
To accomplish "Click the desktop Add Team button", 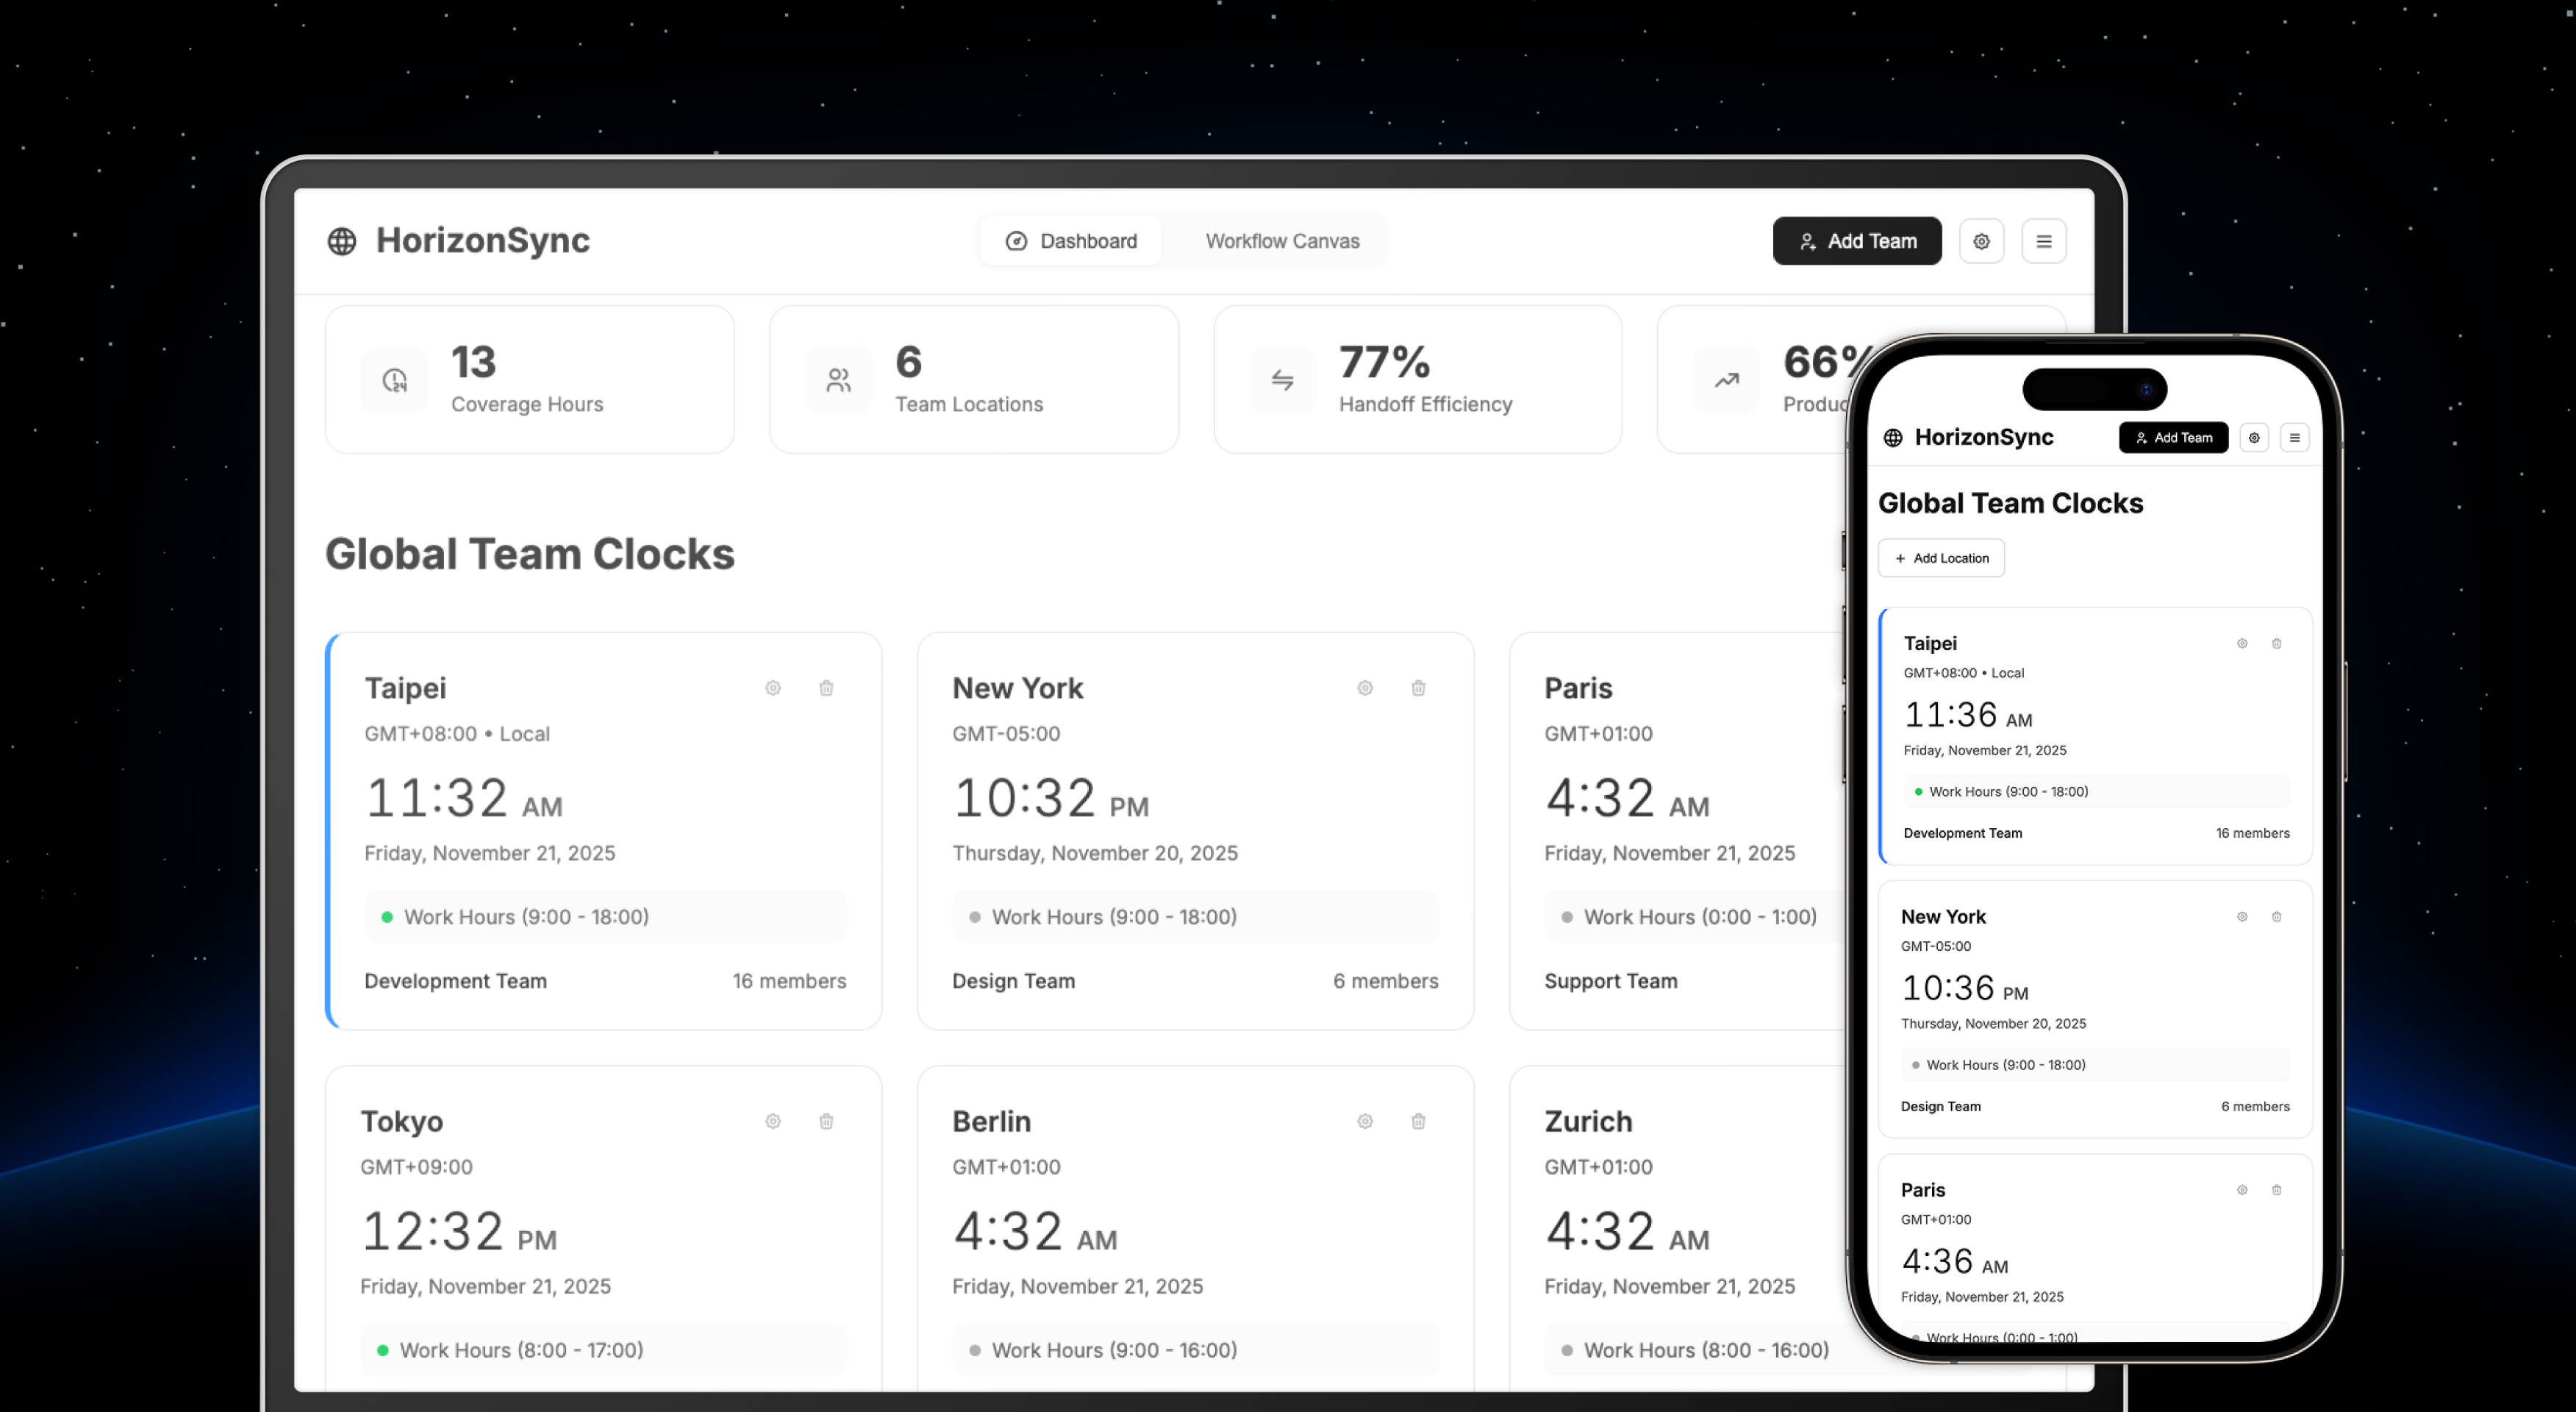I will pos(1857,241).
